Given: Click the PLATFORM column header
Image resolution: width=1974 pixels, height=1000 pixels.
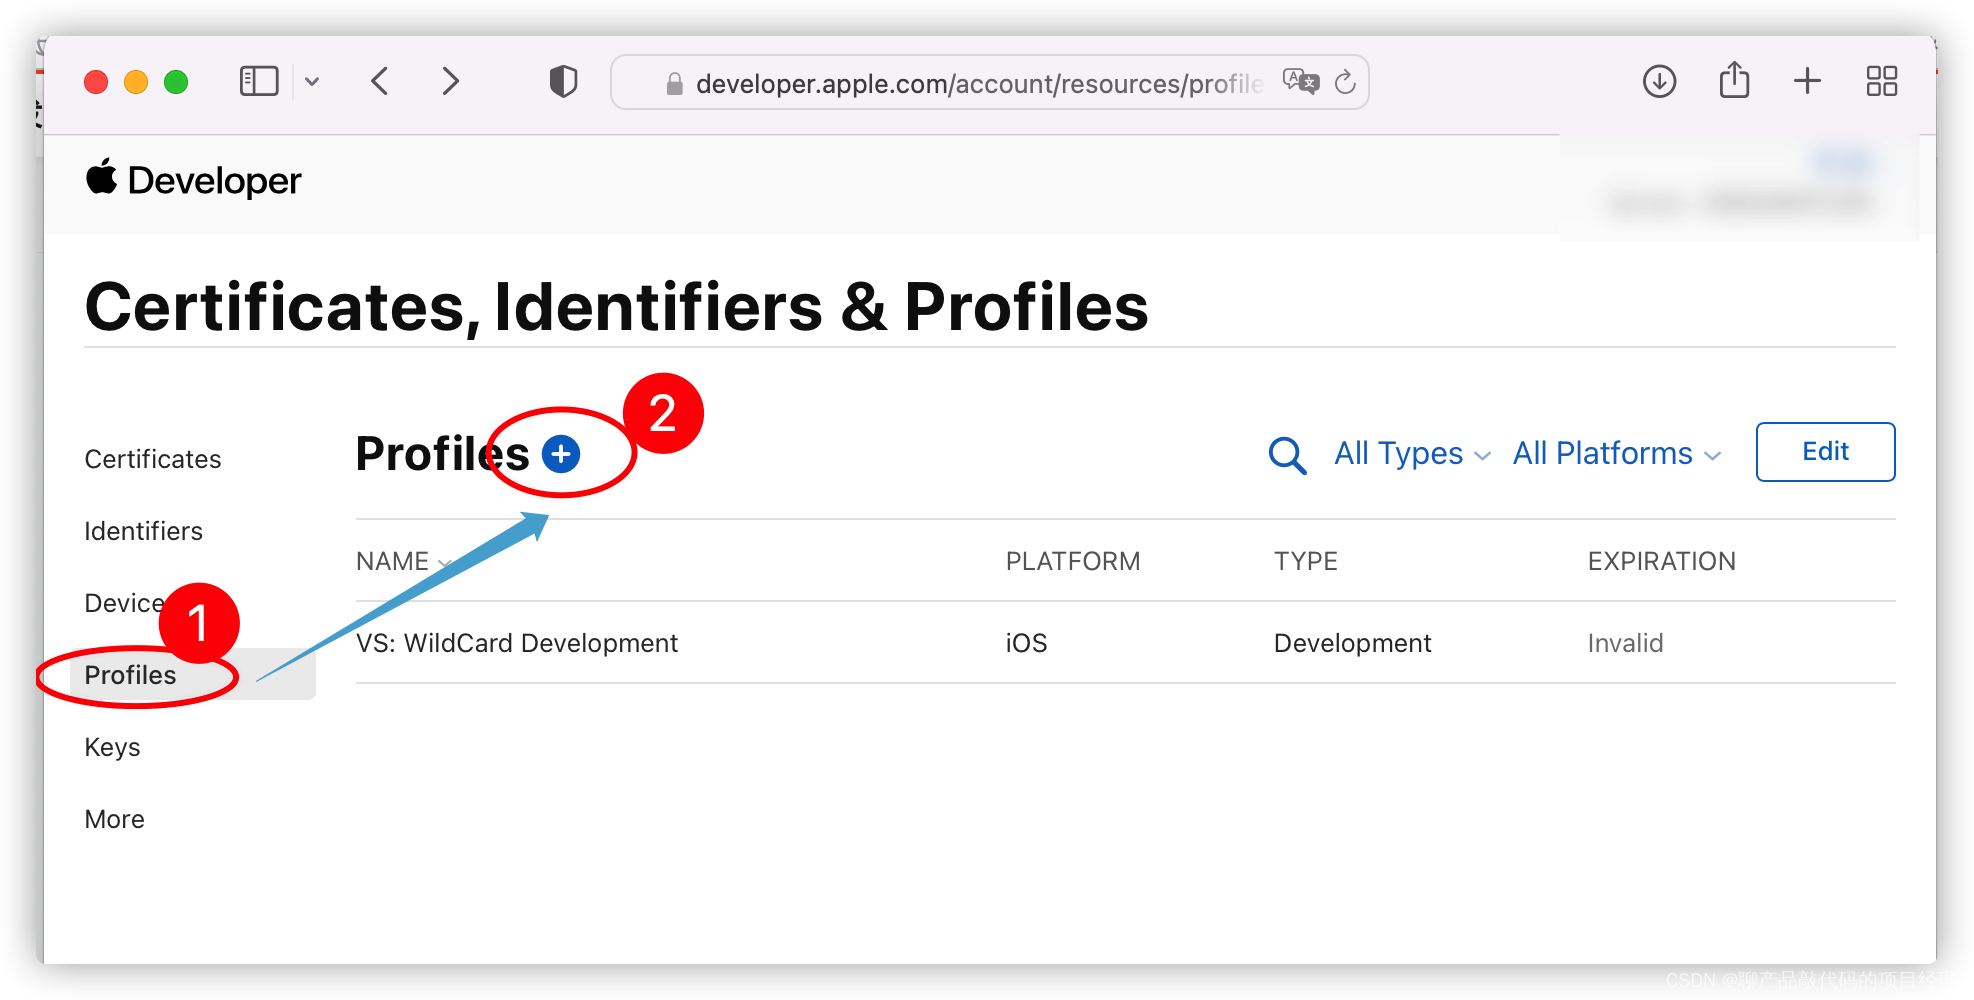Looking at the screenshot, I should click(x=1073, y=561).
